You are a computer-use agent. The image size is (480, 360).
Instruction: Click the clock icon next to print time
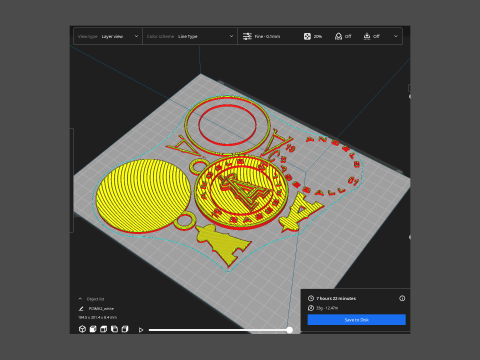[311, 298]
